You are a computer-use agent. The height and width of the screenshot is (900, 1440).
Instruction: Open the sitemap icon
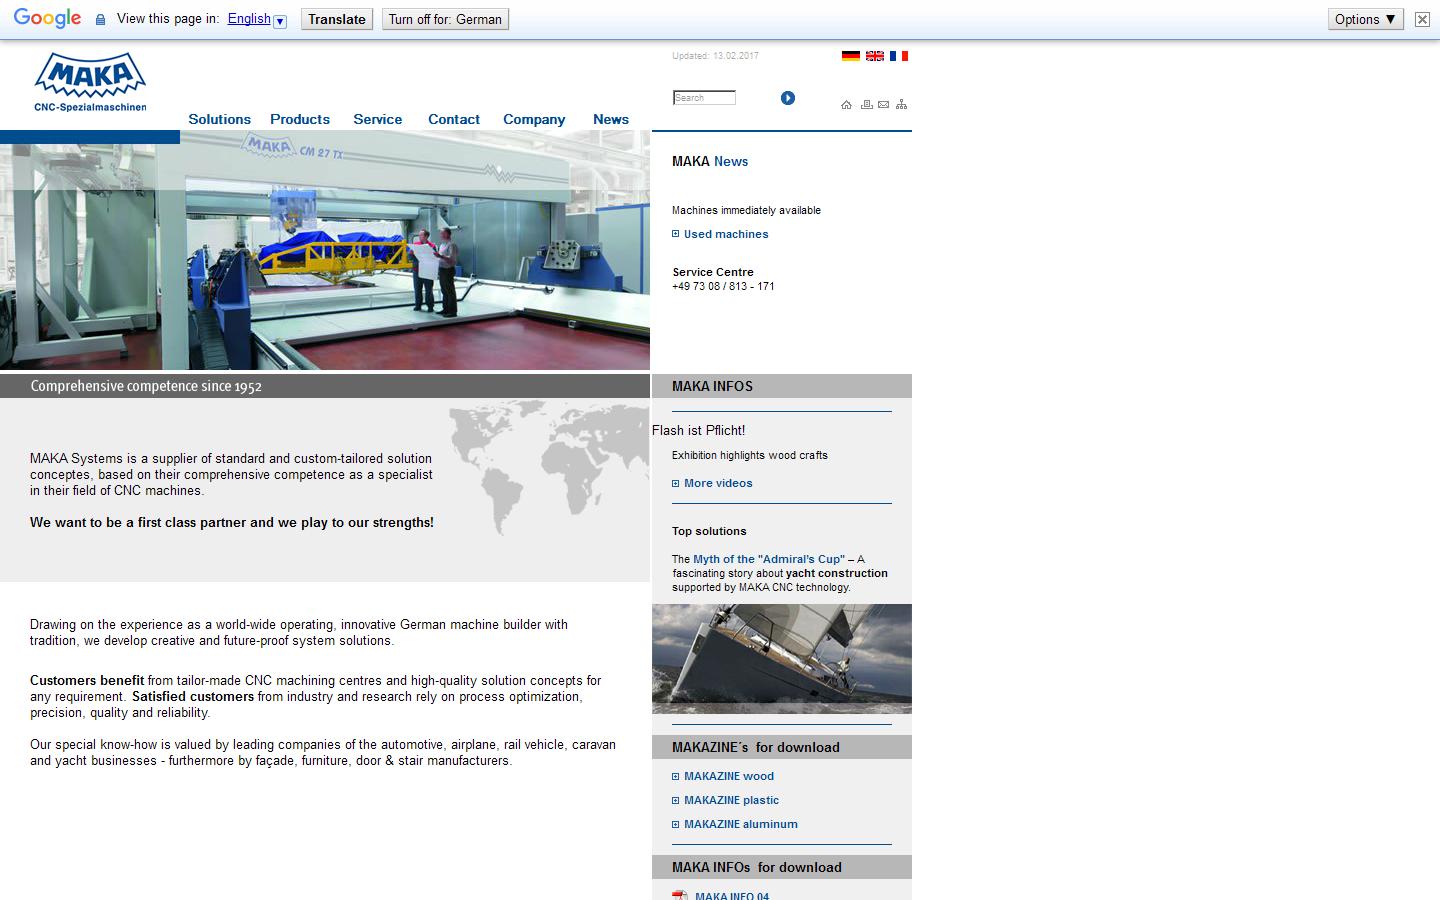tap(901, 104)
